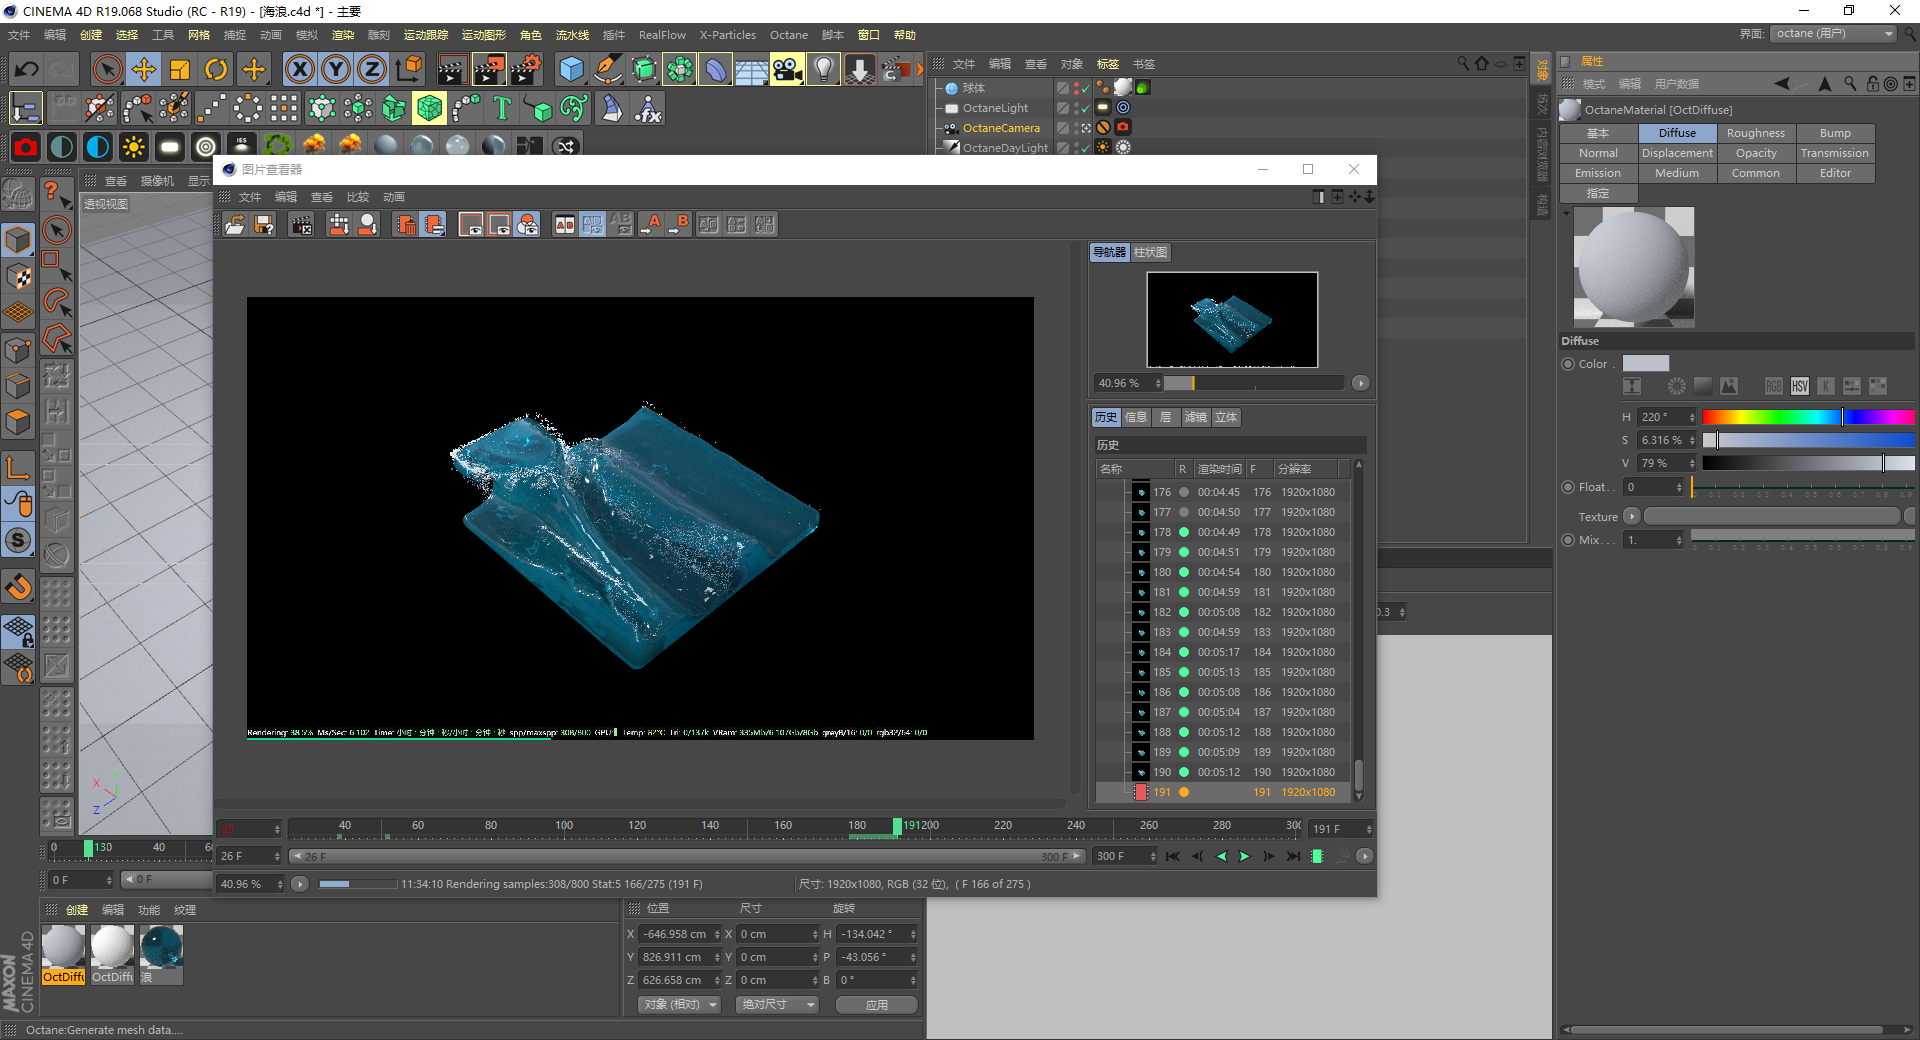The width and height of the screenshot is (1920, 1040).
Task: Click the Save image icon in Picture Viewer
Action: (264, 225)
